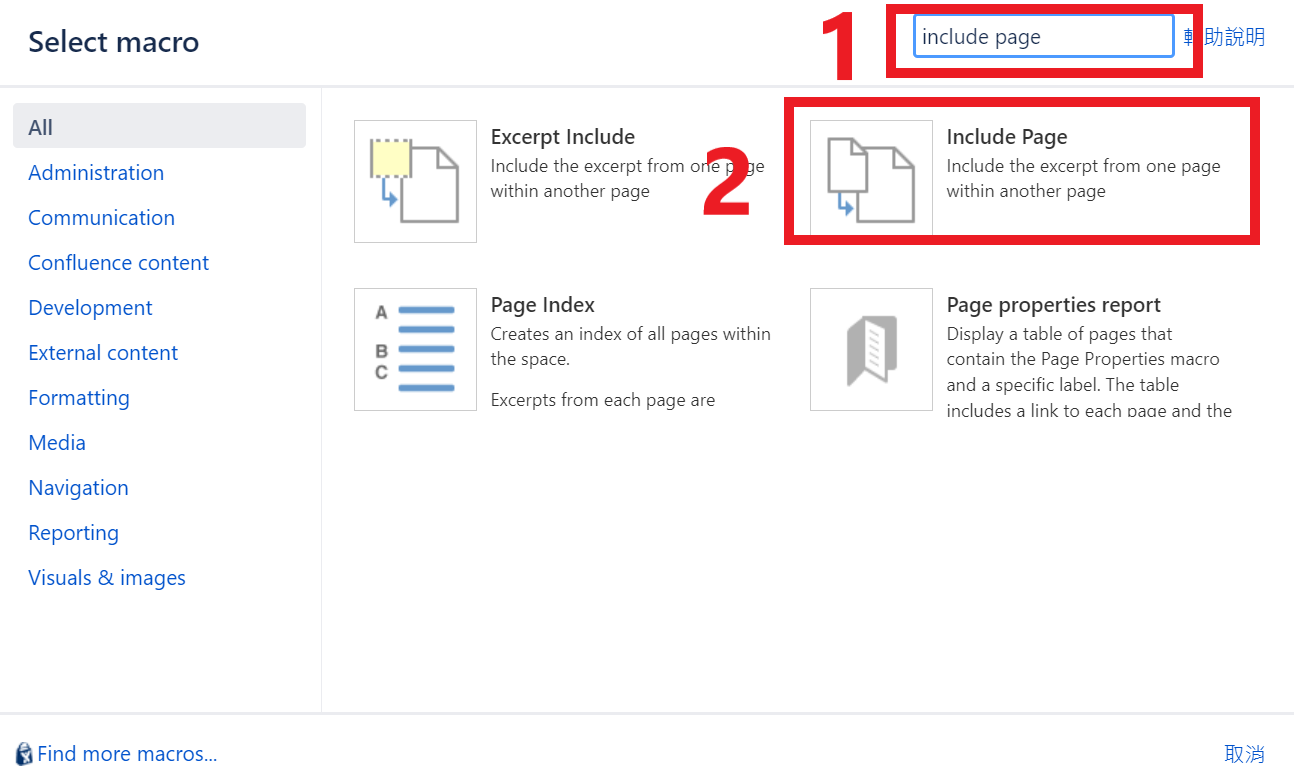Click the marketplace icon beside Find more macros

point(24,754)
